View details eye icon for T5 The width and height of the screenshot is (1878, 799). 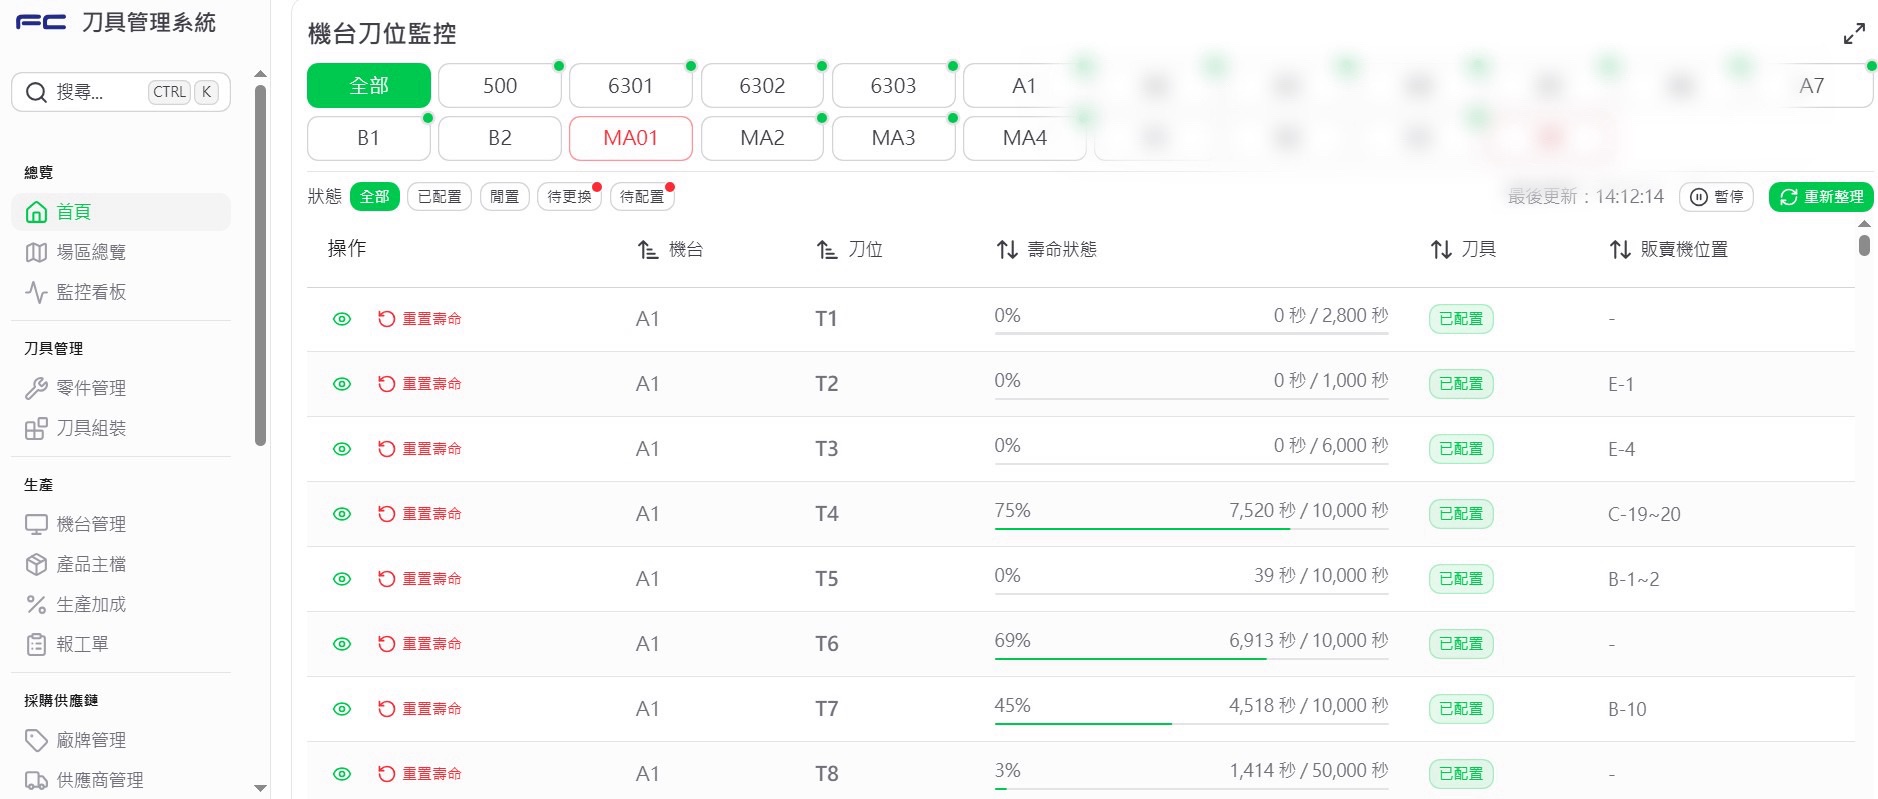(x=342, y=579)
